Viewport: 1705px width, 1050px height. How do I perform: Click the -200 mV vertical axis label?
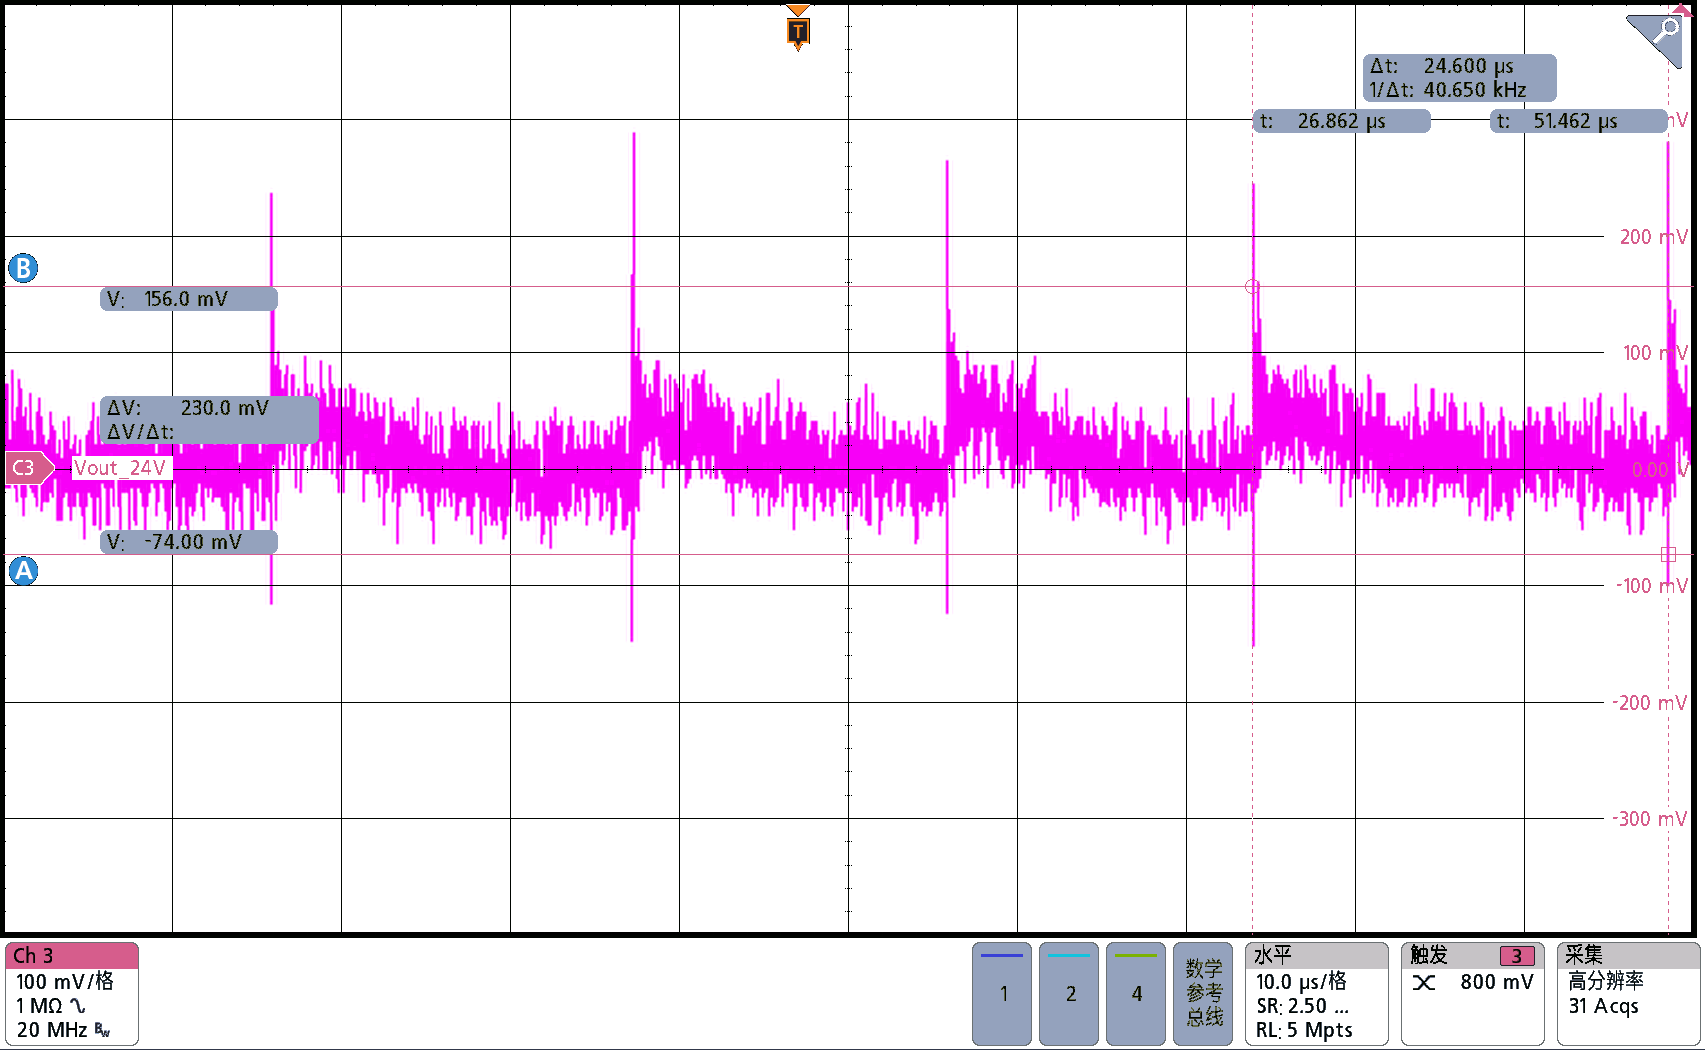(x=1650, y=703)
